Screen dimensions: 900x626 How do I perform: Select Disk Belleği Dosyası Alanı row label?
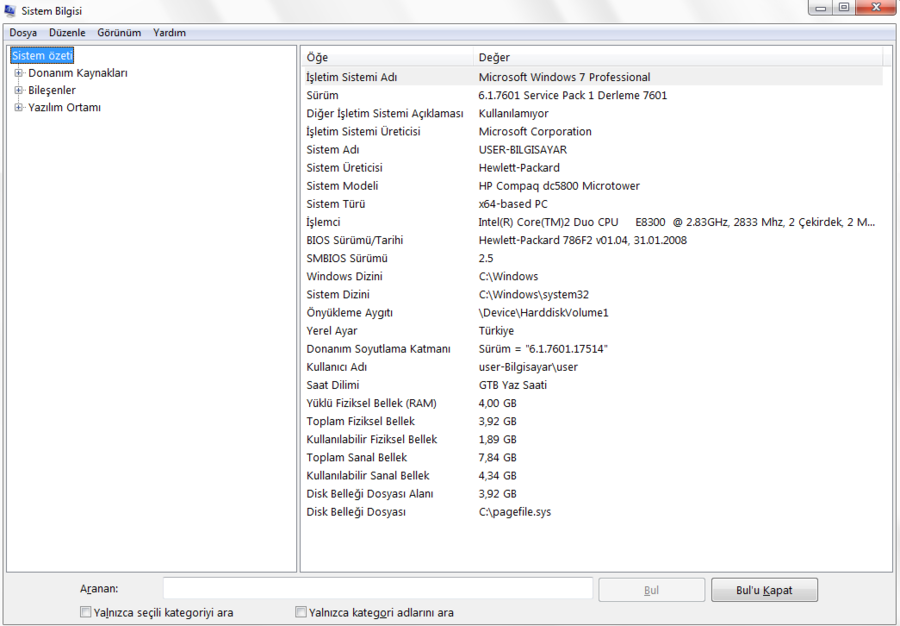[x=370, y=494]
